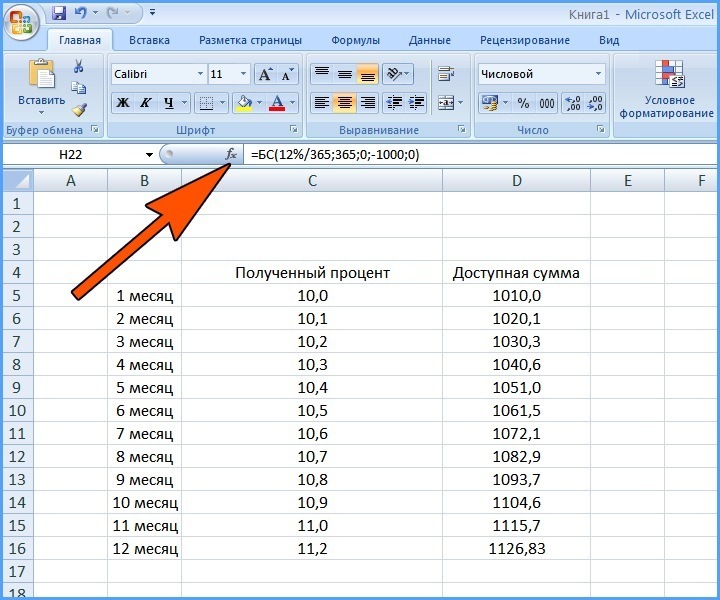Screen dimensions: 720x600
Task: Decrease cell indent
Action: (x=394, y=103)
